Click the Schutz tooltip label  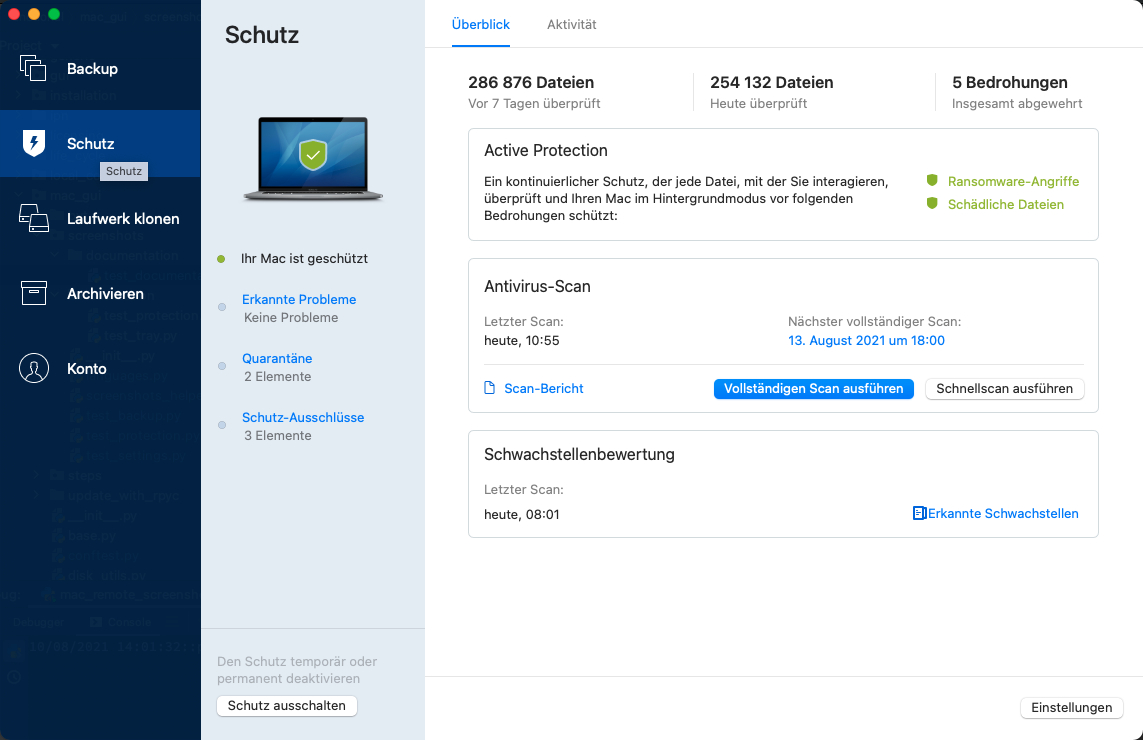click(x=124, y=171)
